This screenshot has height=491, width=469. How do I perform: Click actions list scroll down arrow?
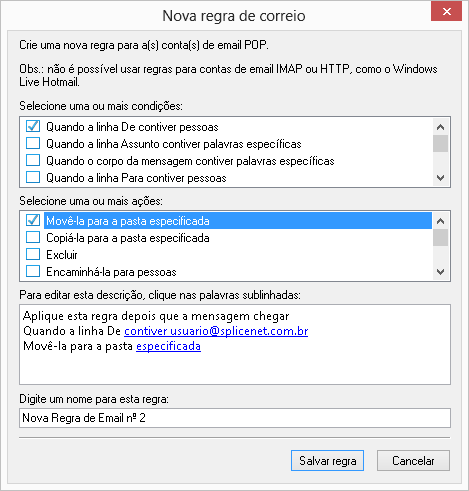click(x=440, y=272)
